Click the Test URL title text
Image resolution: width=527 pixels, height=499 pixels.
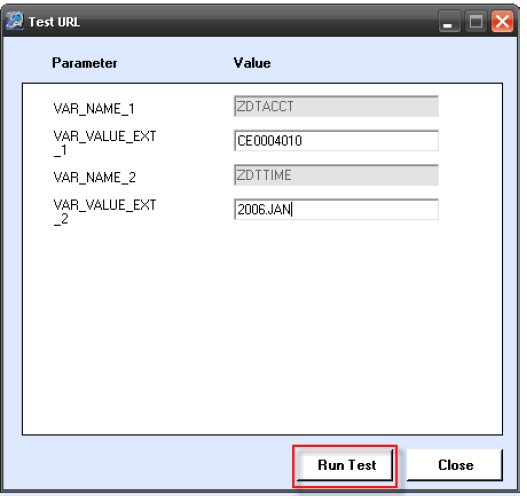tap(54, 22)
